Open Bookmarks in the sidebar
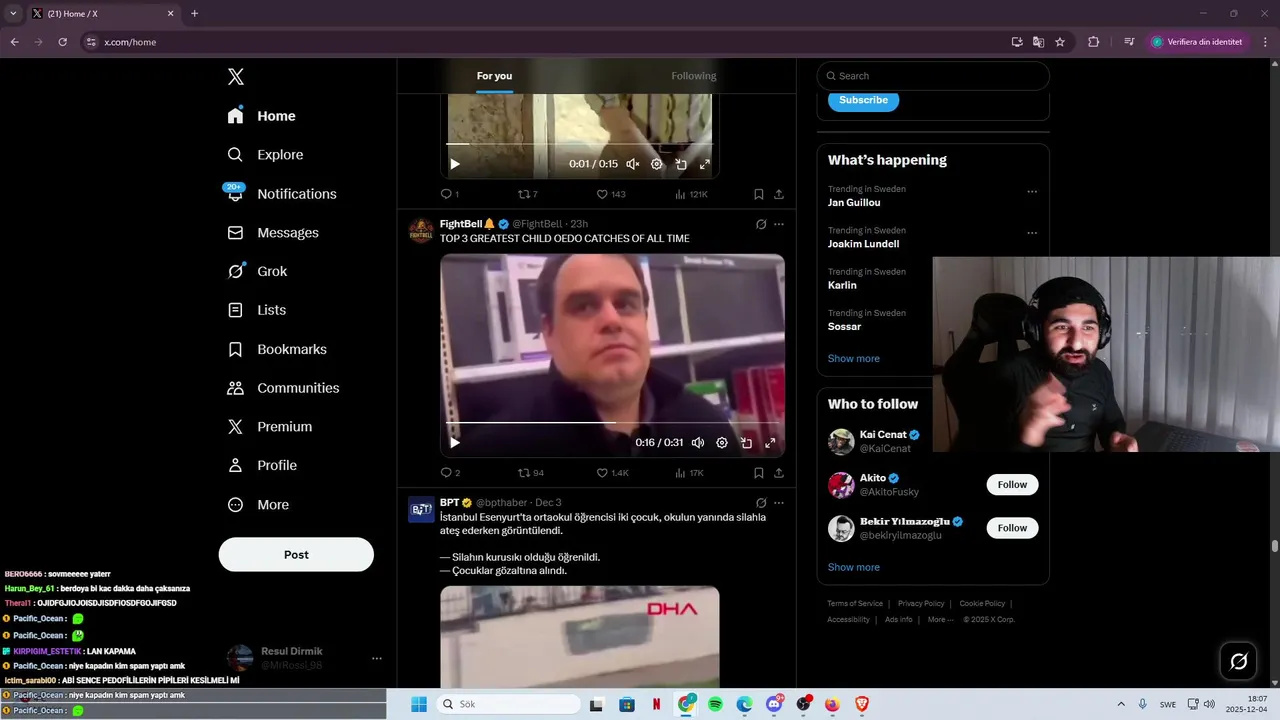This screenshot has height=720, width=1280. click(278, 349)
